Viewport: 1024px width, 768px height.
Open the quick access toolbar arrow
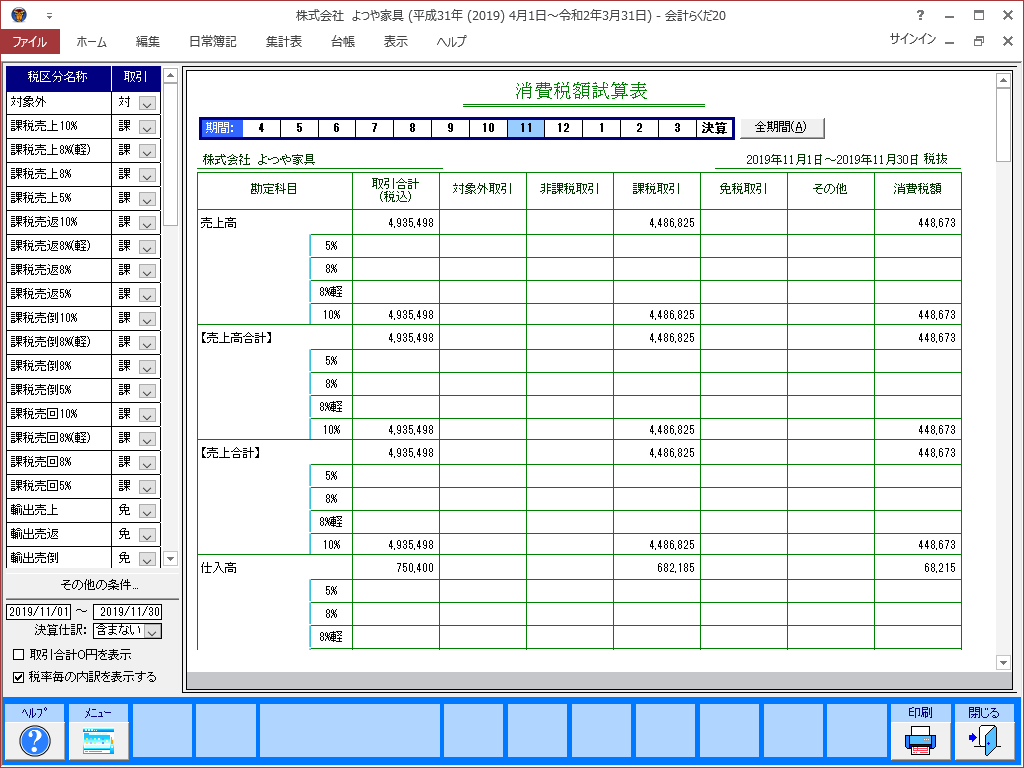coord(49,16)
